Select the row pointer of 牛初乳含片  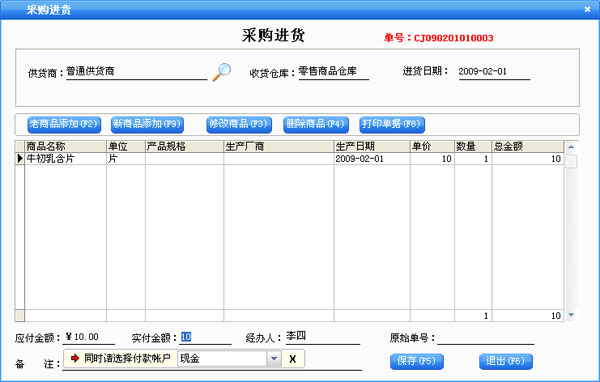click(20, 158)
